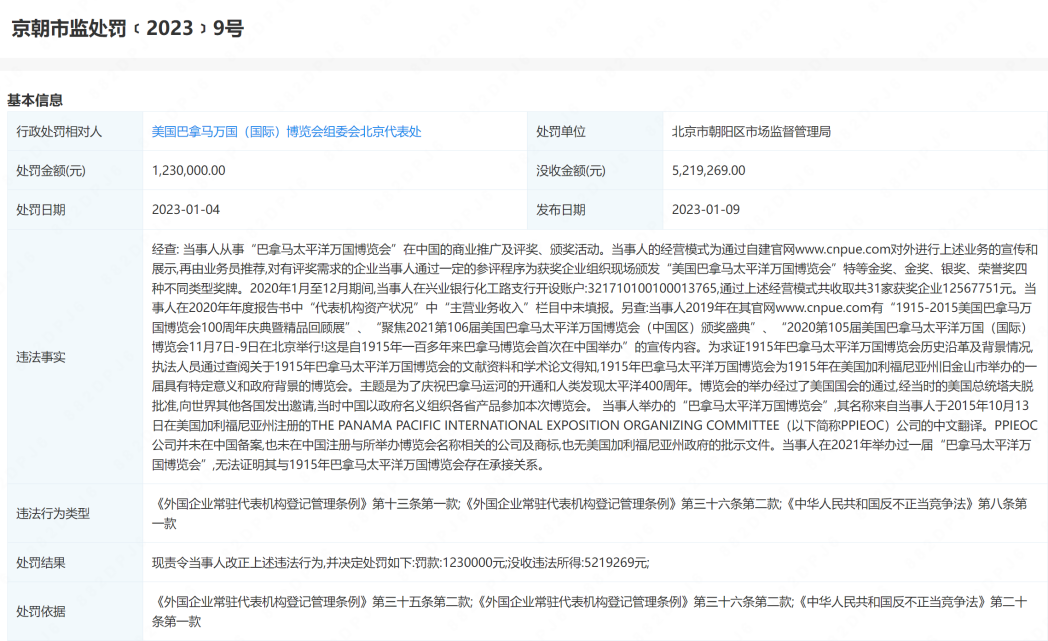The image size is (1048, 641).
Task: Click the publish date 2023-01-09
Action: pos(705,210)
